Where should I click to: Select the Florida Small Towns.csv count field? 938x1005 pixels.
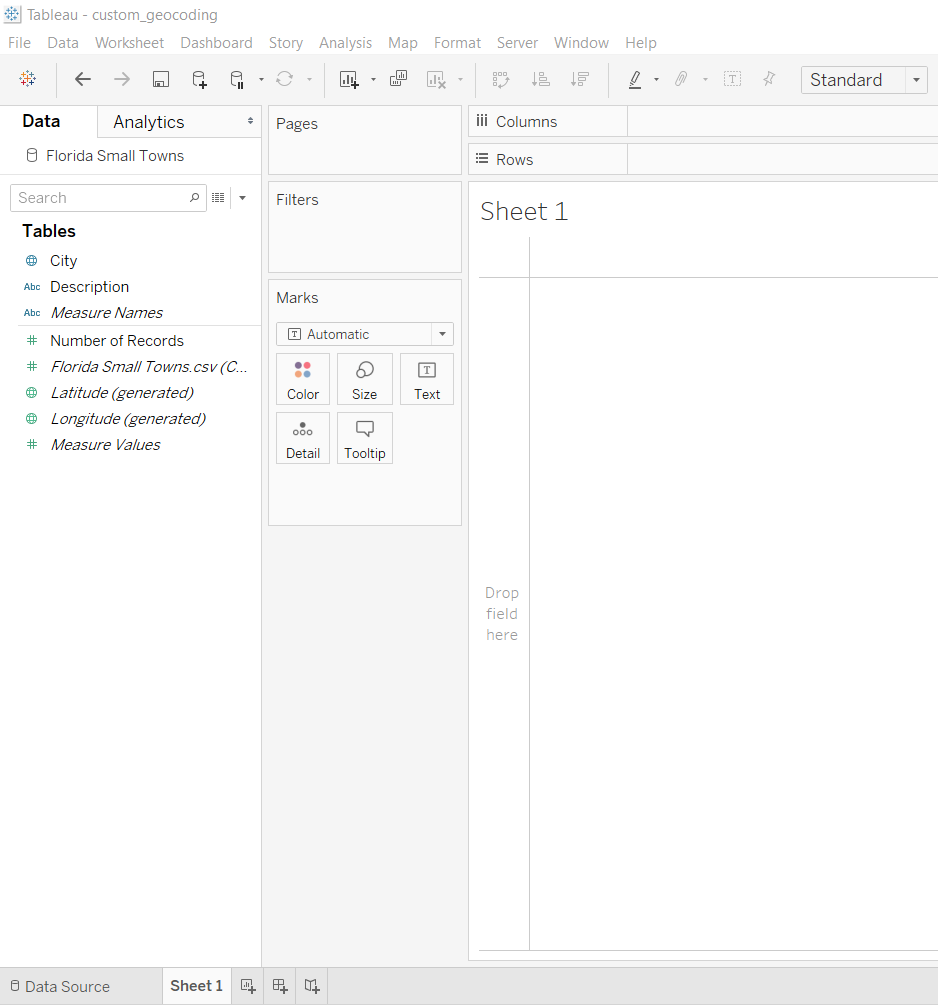click(149, 367)
